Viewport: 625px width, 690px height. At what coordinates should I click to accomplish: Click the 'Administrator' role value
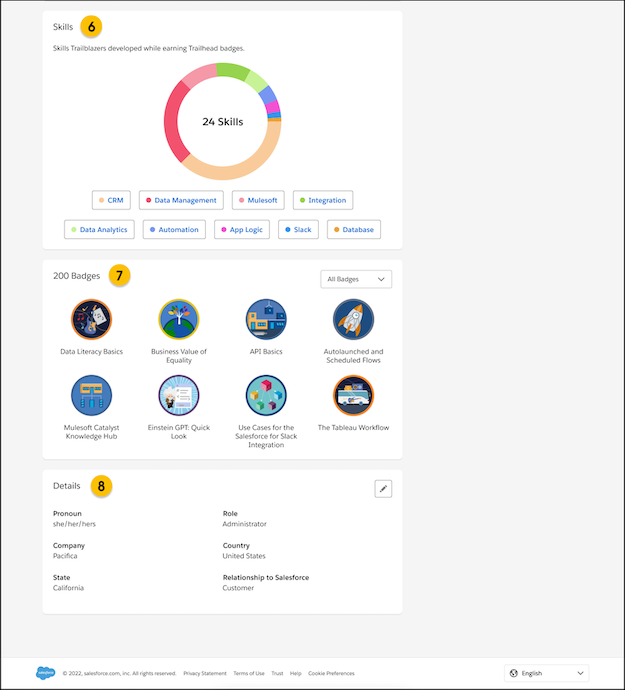point(245,524)
